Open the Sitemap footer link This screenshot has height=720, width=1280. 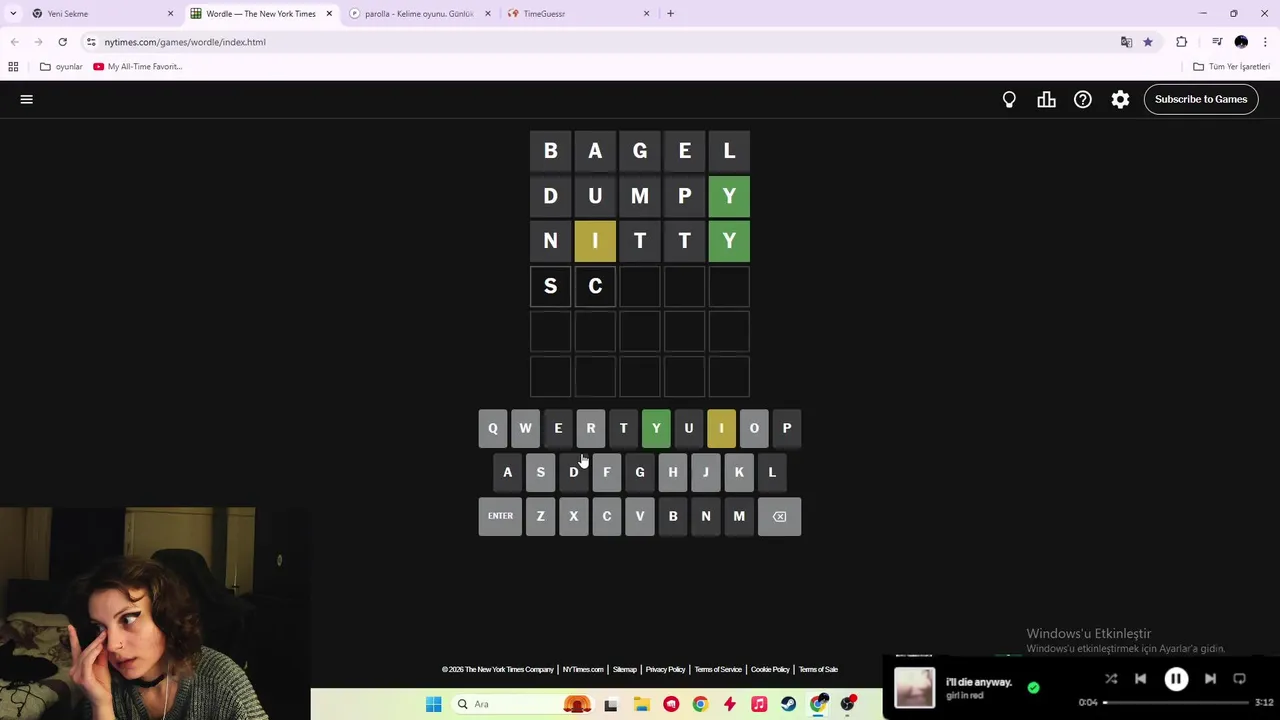point(625,669)
